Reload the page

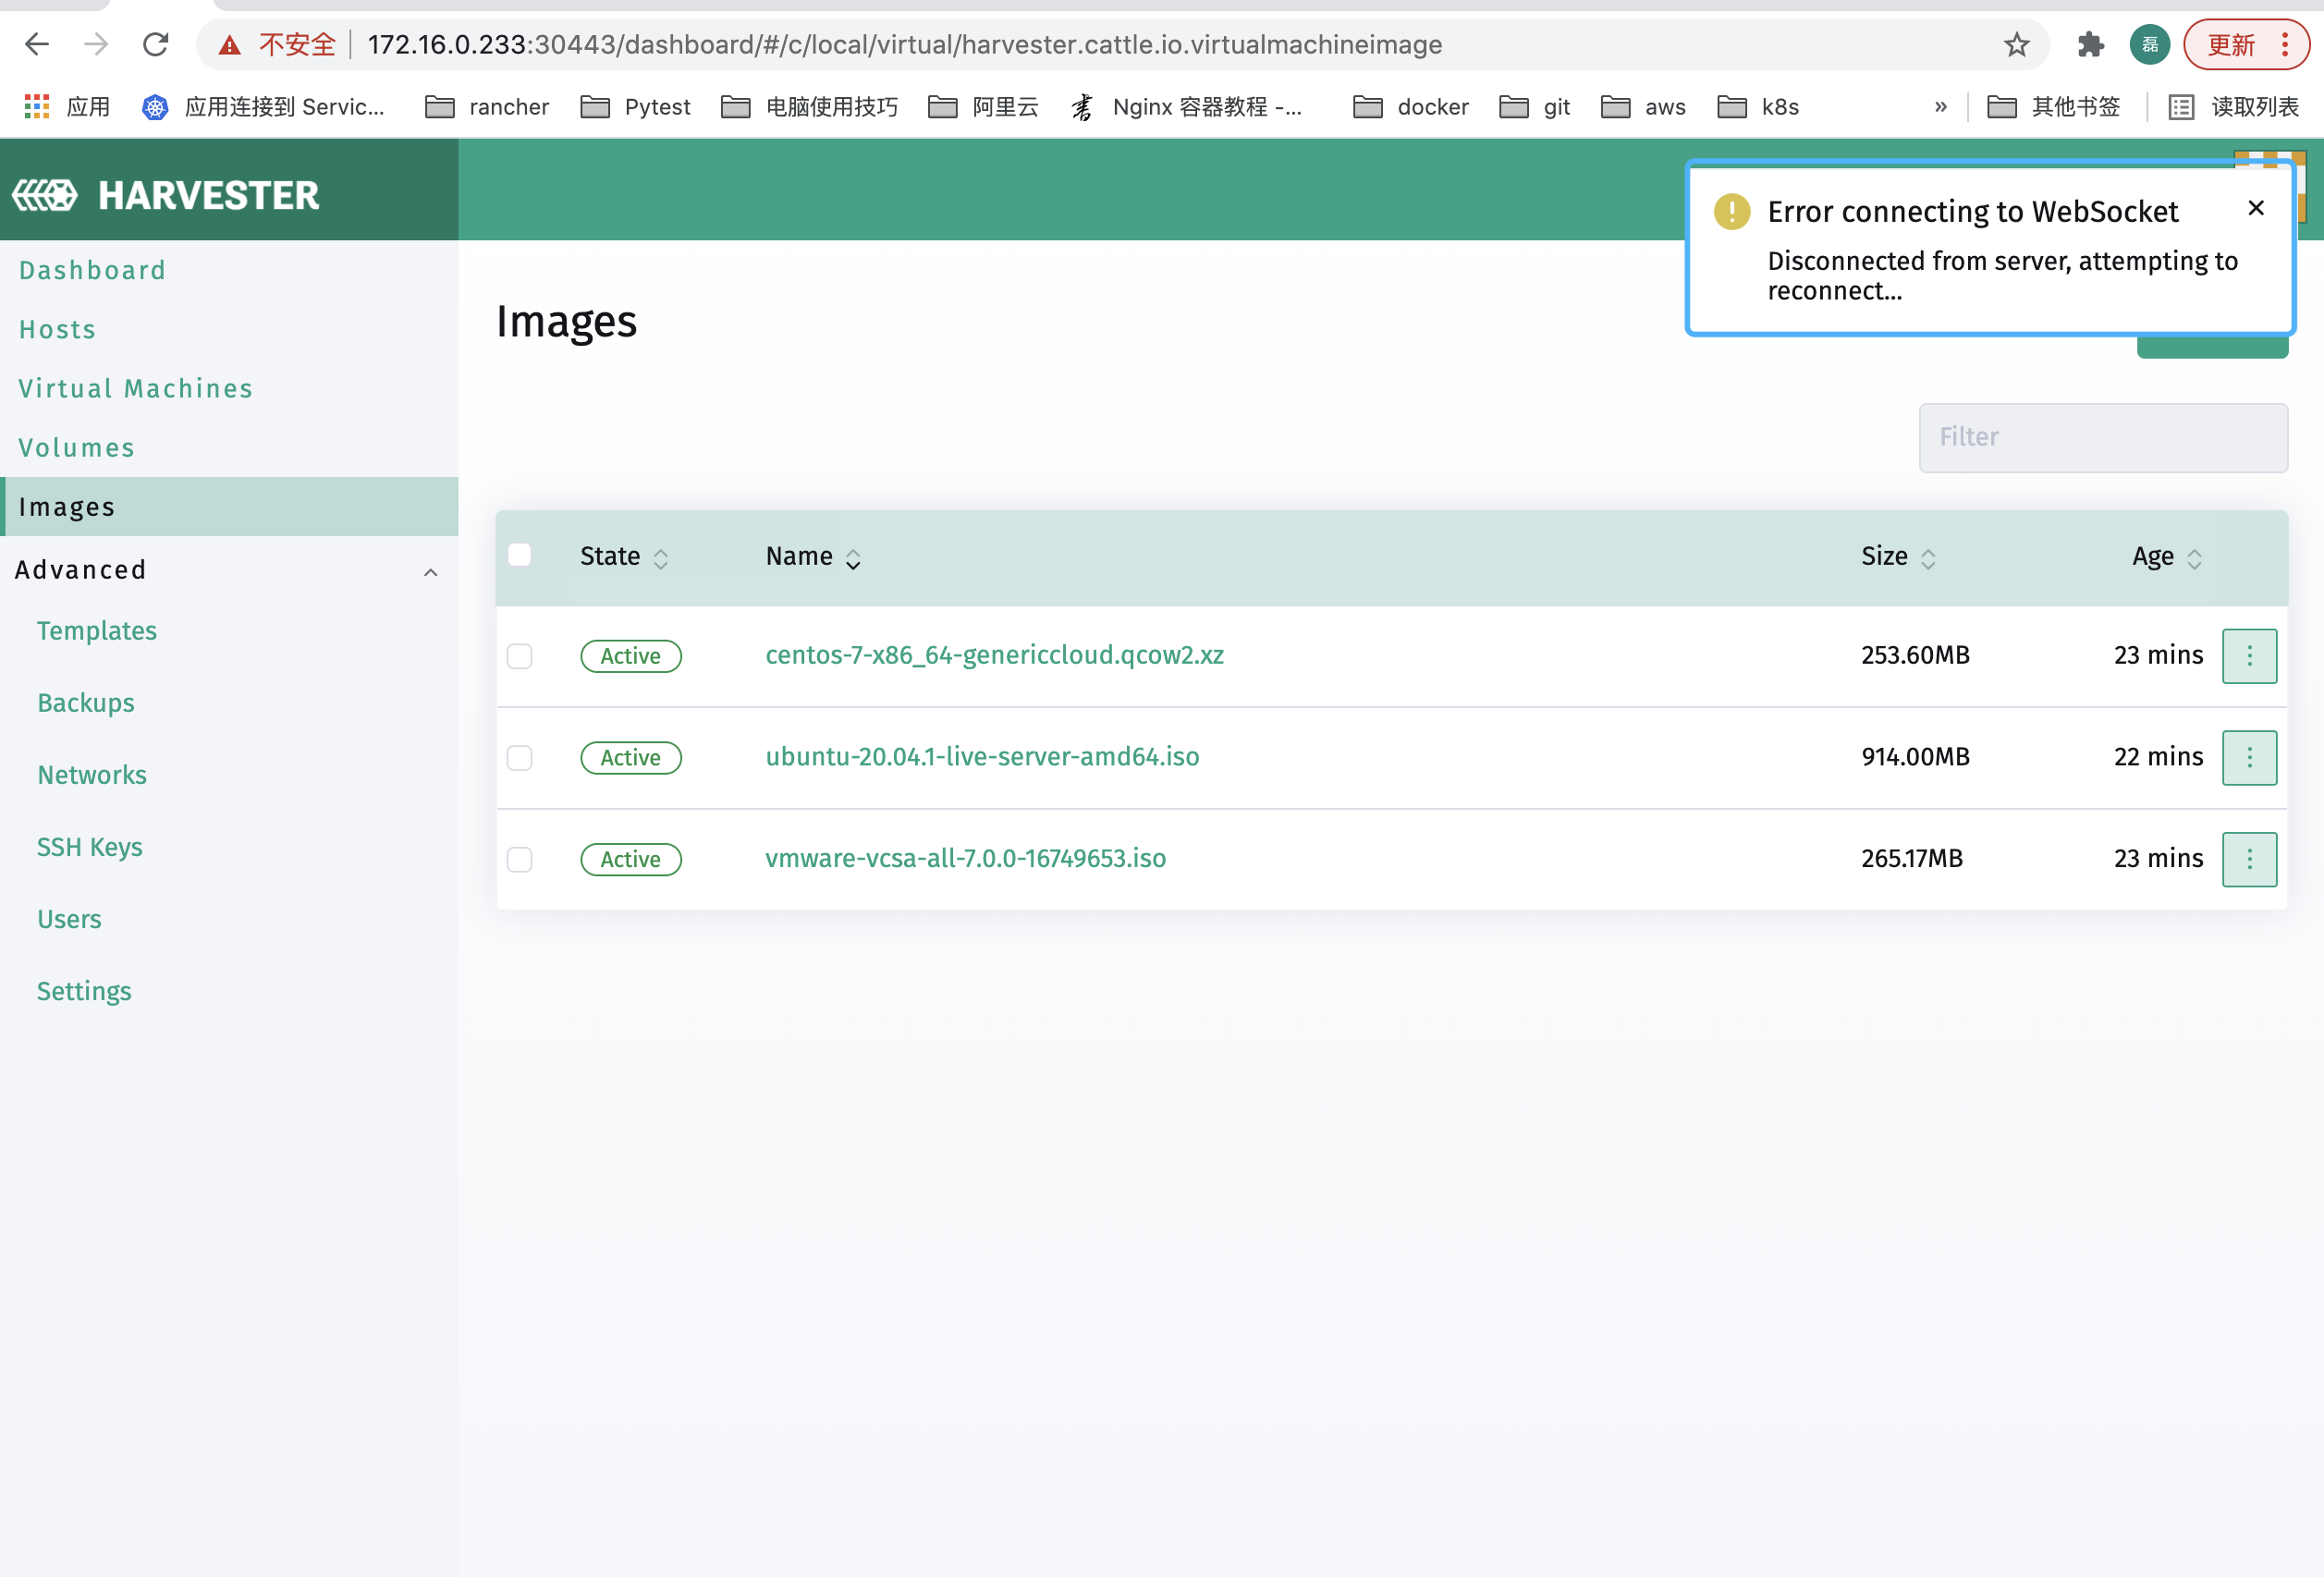point(155,45)
